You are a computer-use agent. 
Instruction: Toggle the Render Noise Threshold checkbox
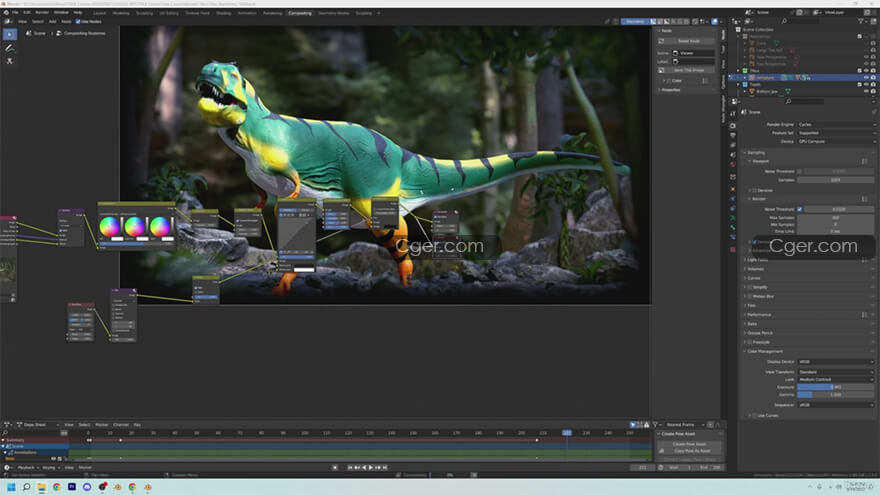click(x=800, y=209)
